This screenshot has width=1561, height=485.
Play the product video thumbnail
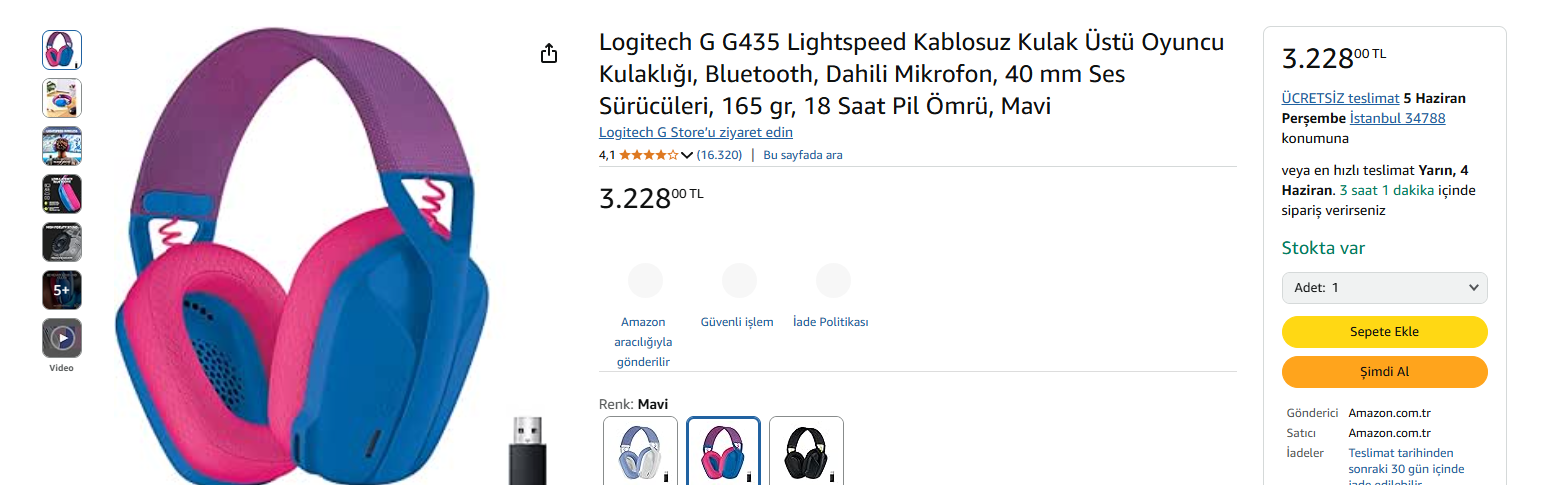click(62, 338)
